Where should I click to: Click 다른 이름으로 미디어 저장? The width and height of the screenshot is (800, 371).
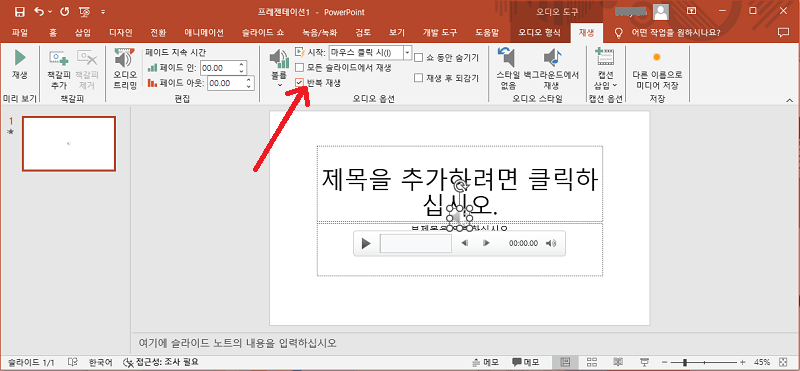coord(657,69)
